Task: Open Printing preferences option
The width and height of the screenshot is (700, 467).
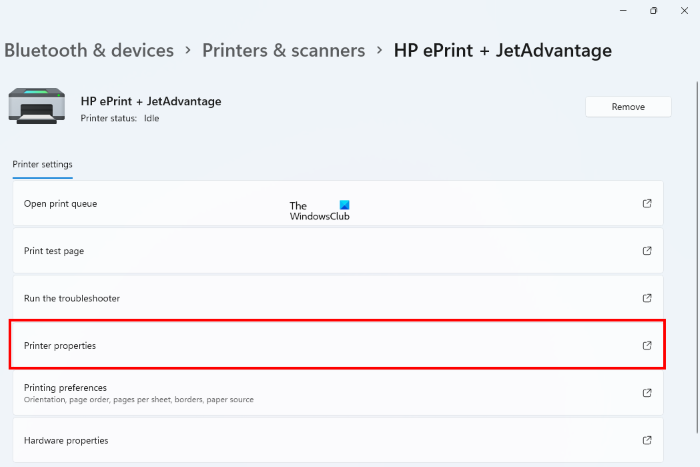Action: coord(66,387)
